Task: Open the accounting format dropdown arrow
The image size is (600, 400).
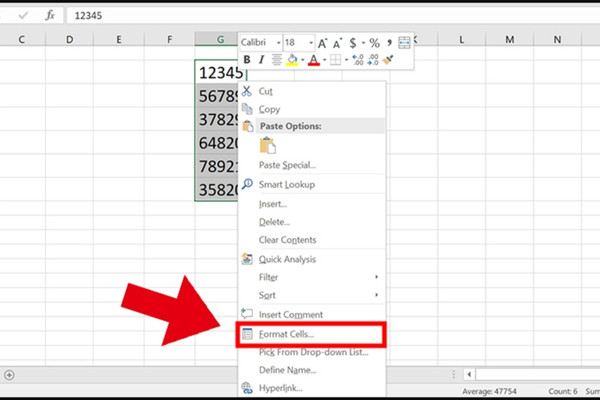Action: pyautogui.click(x=363, y=43)
